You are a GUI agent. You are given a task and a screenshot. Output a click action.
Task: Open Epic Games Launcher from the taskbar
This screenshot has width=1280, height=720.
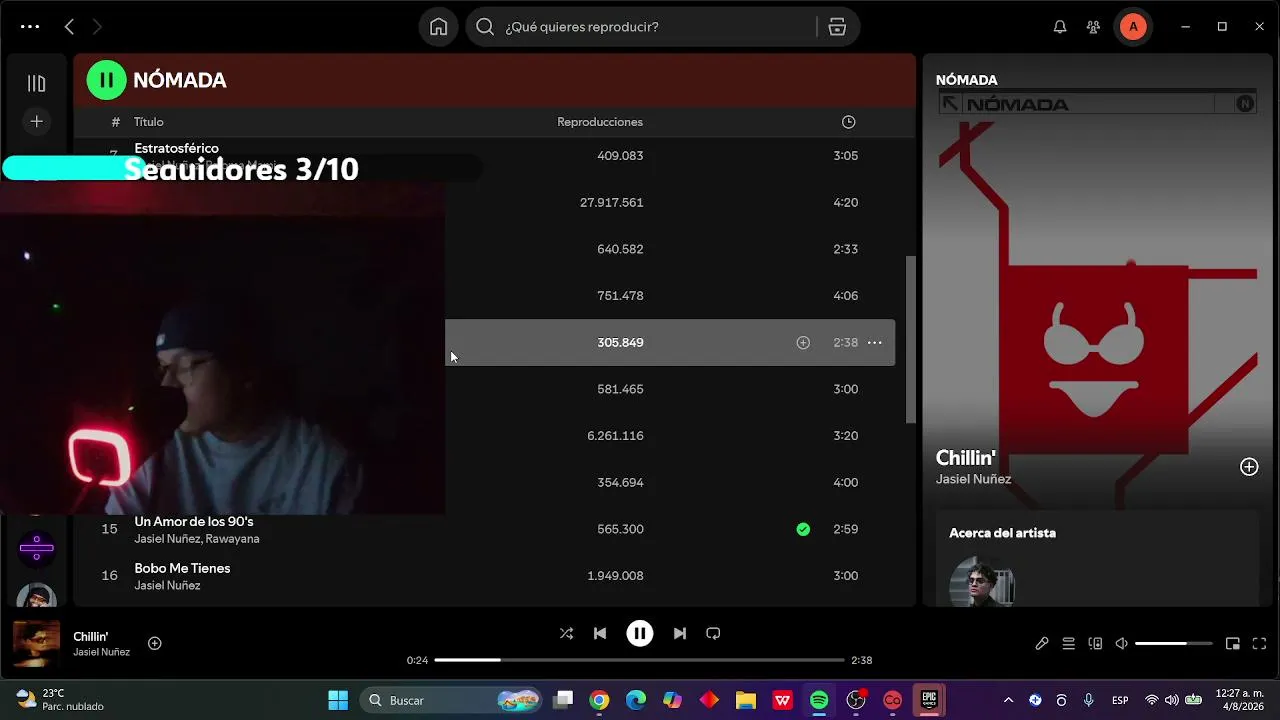coord(929,700)
